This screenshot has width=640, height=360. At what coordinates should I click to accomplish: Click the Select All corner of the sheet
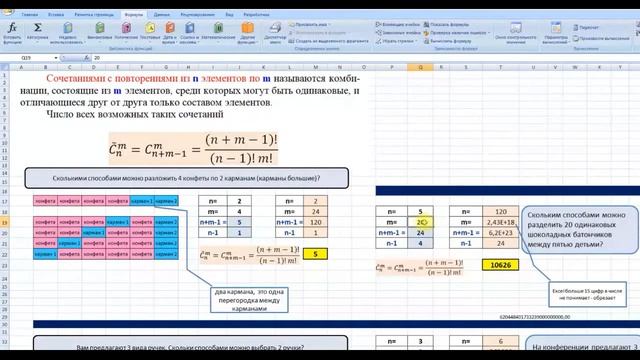pyautogui.click(x=4, y=67)
